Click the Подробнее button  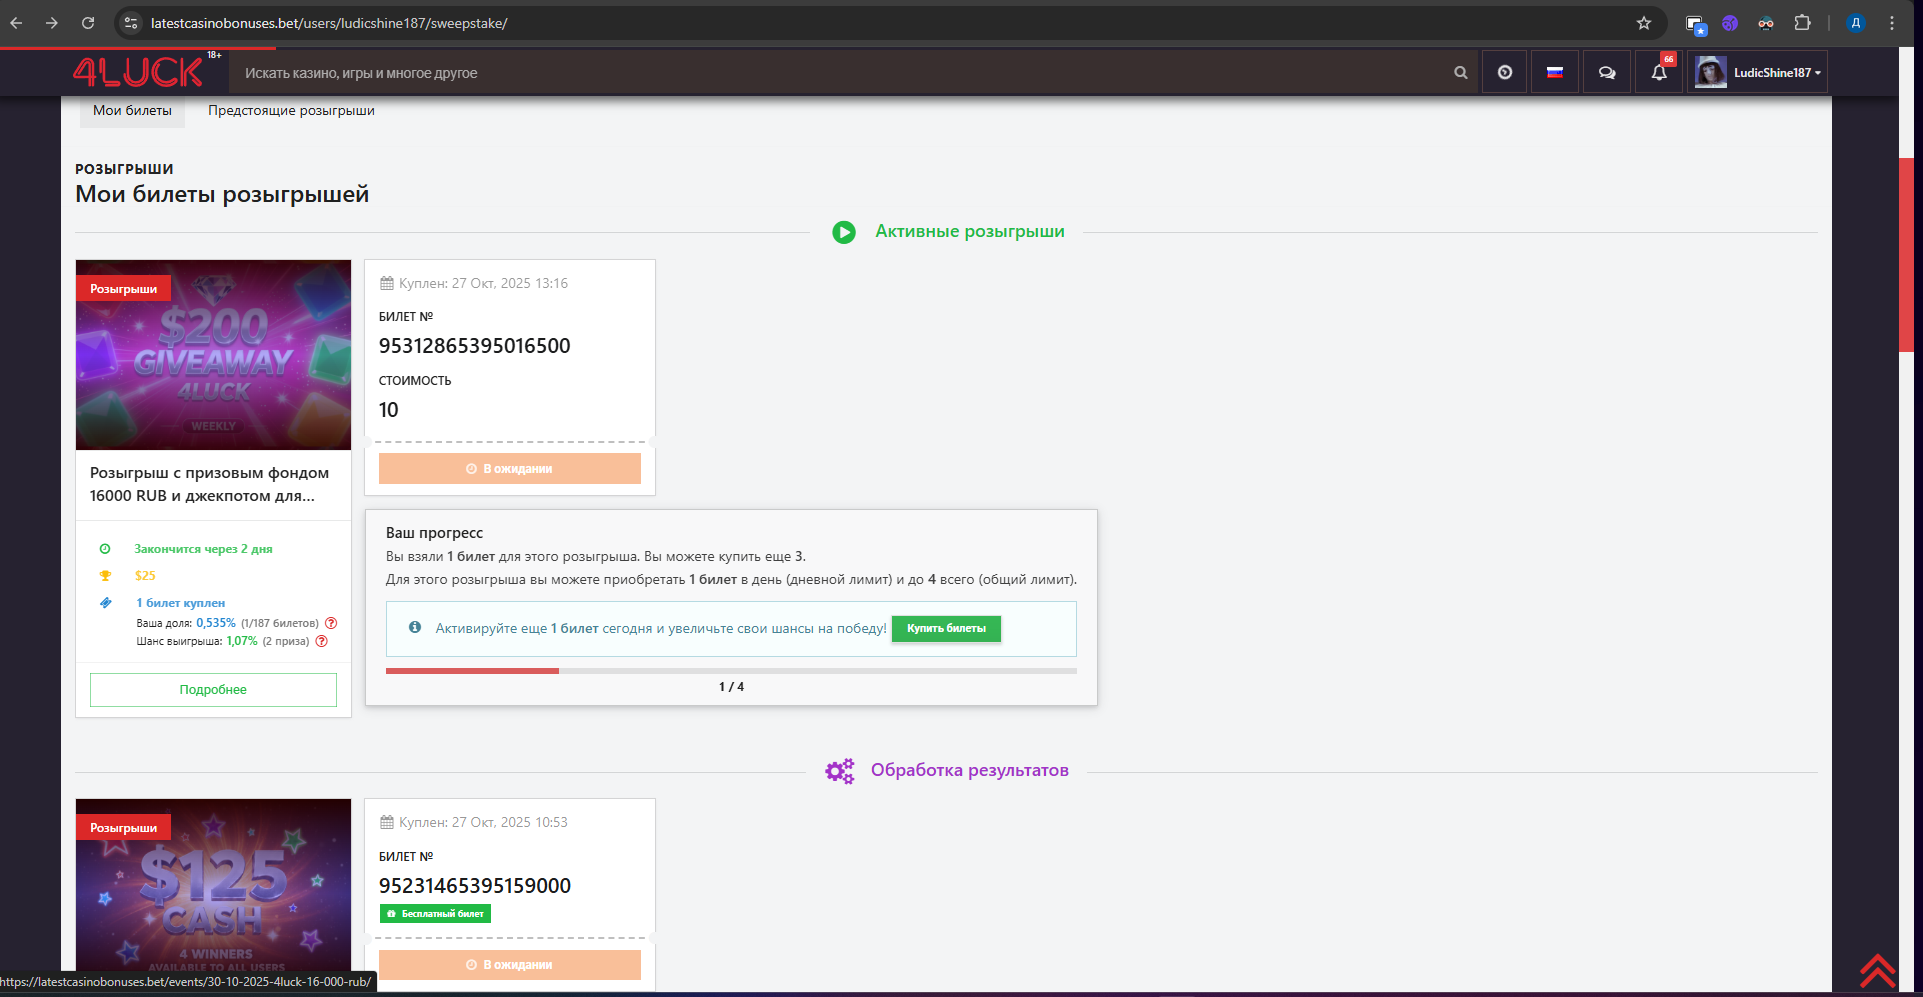213,690
